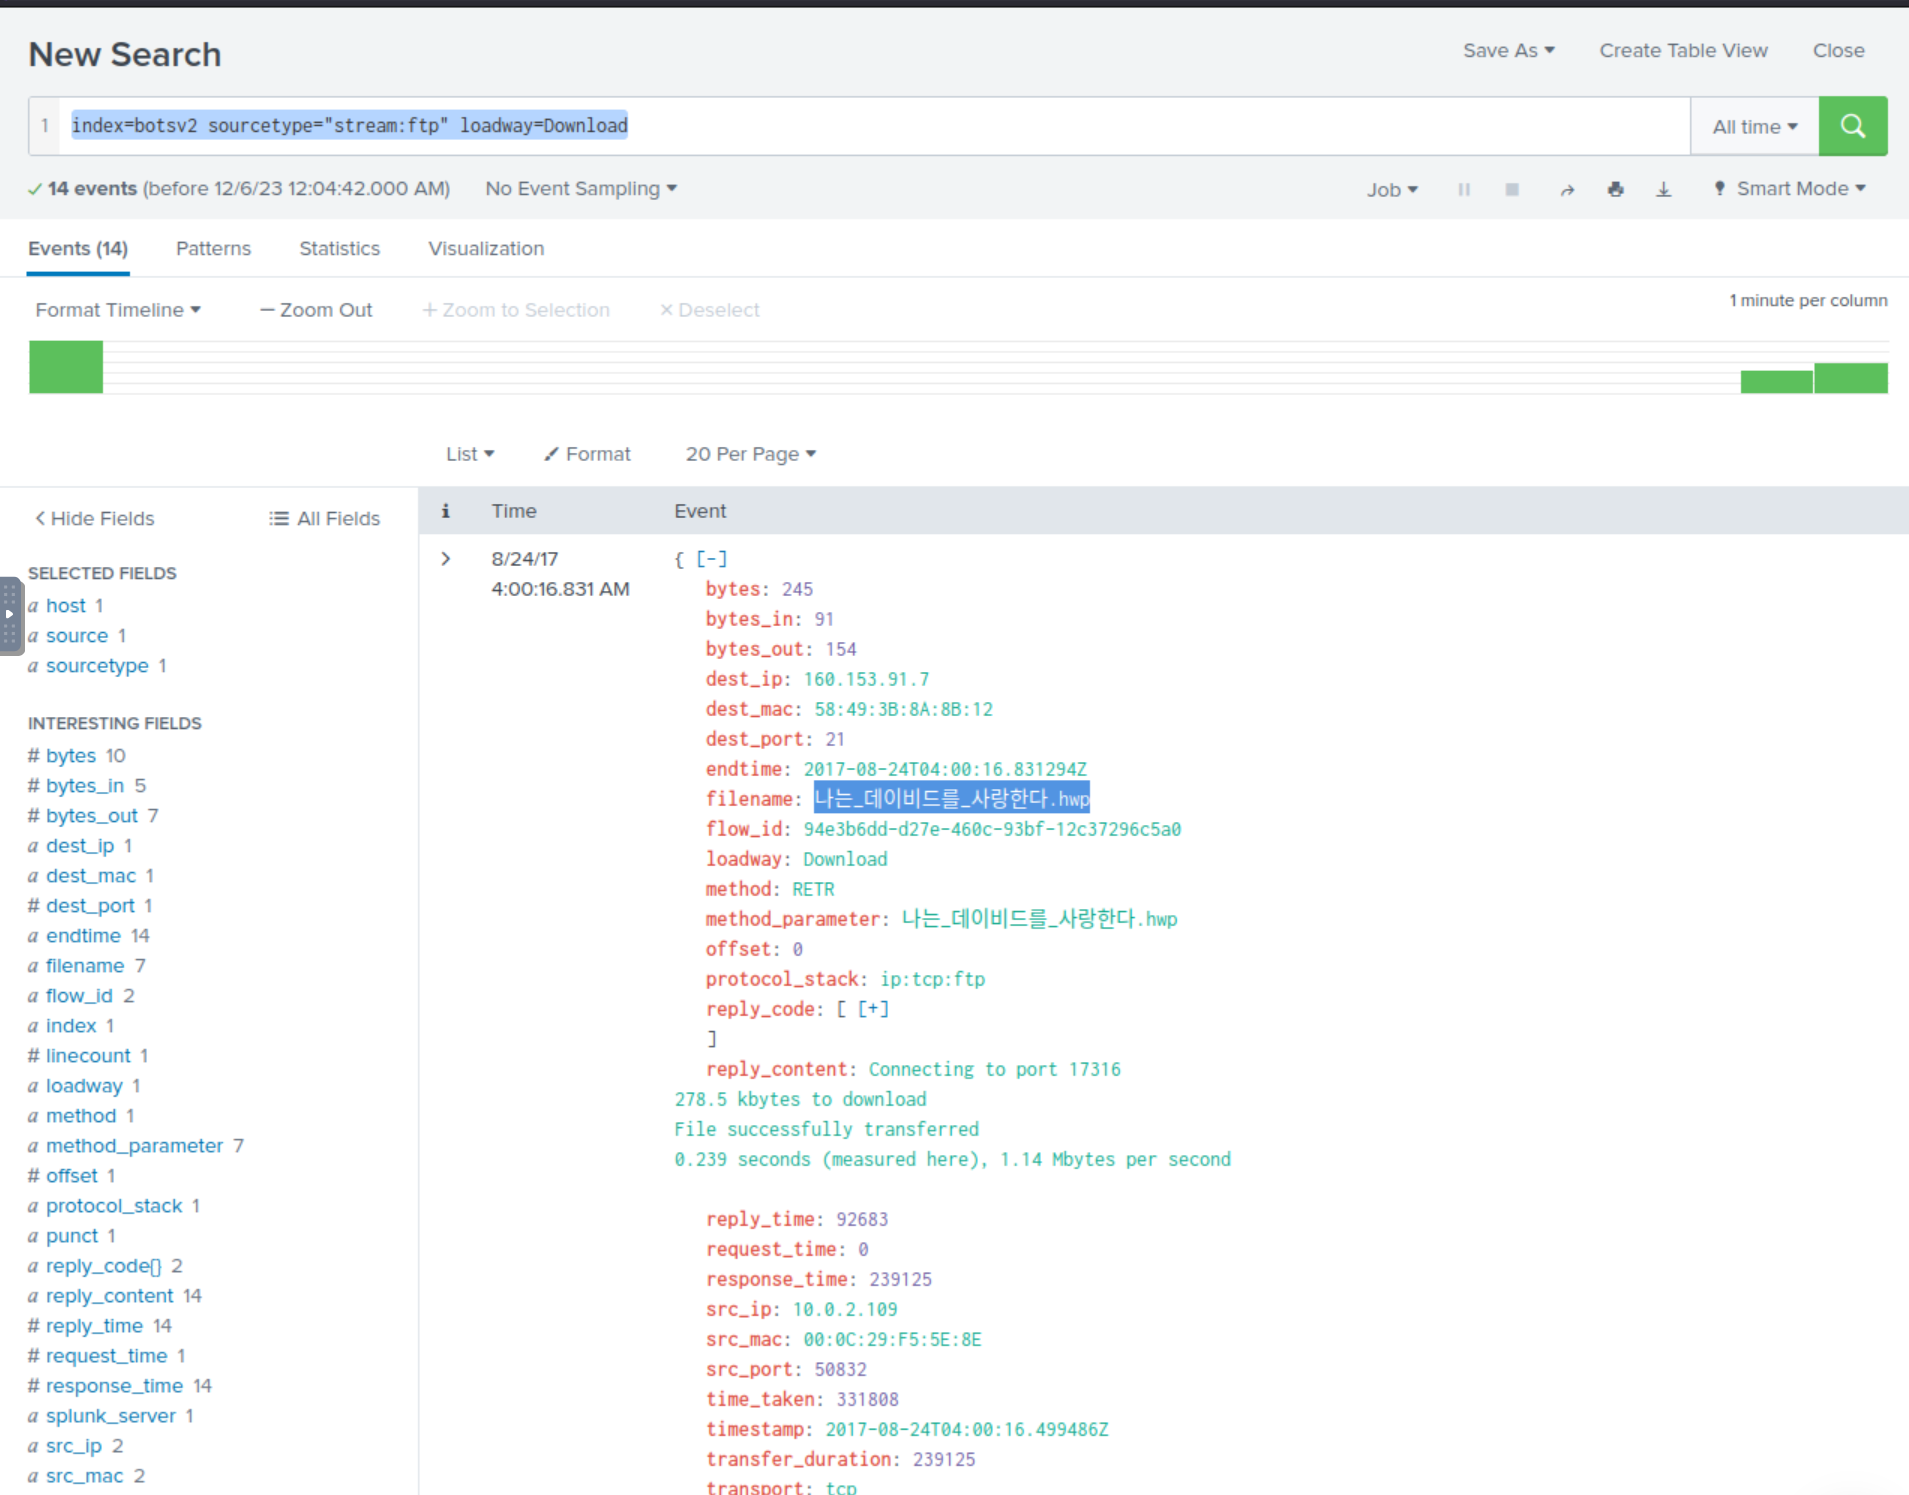Collapse the JSON event with [-]
This screenshot has height=1495, width=1909.
pyautogui.click(x=712, y=559)
